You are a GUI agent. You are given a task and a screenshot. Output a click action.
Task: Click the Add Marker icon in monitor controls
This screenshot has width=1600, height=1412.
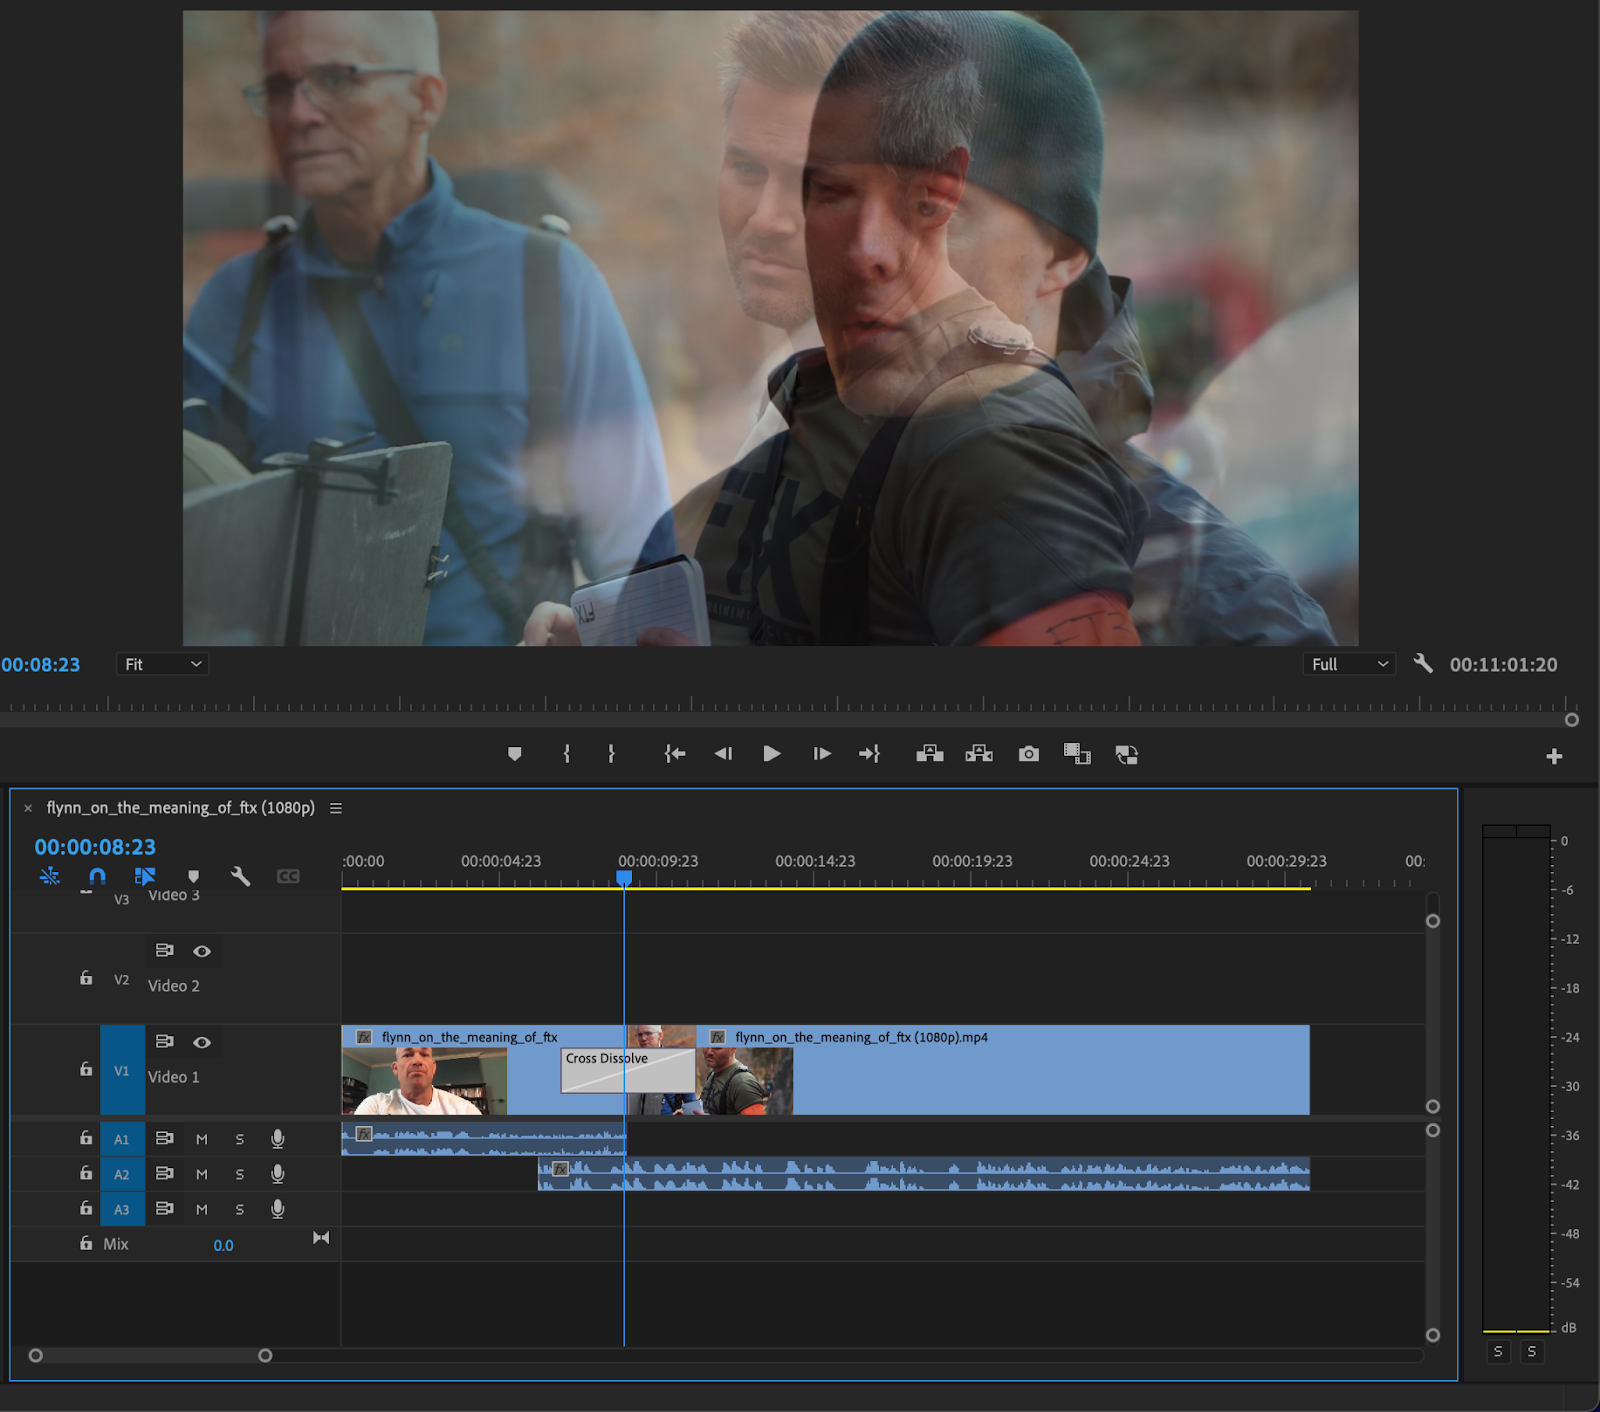click(x=514, y=754)
